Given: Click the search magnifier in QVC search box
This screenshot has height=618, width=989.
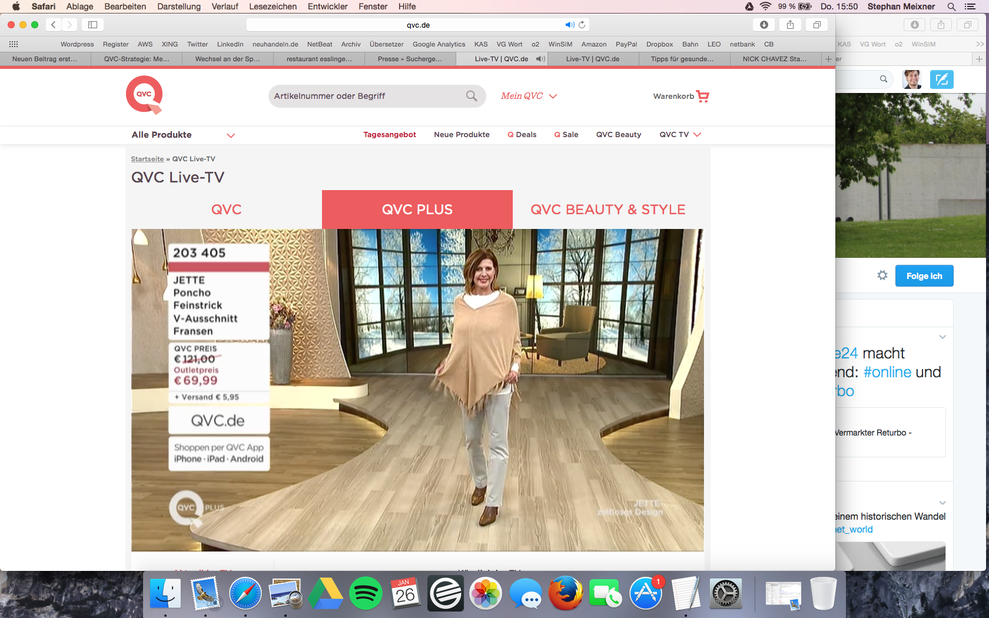Looking at the screenshot, I should [471, 96].
